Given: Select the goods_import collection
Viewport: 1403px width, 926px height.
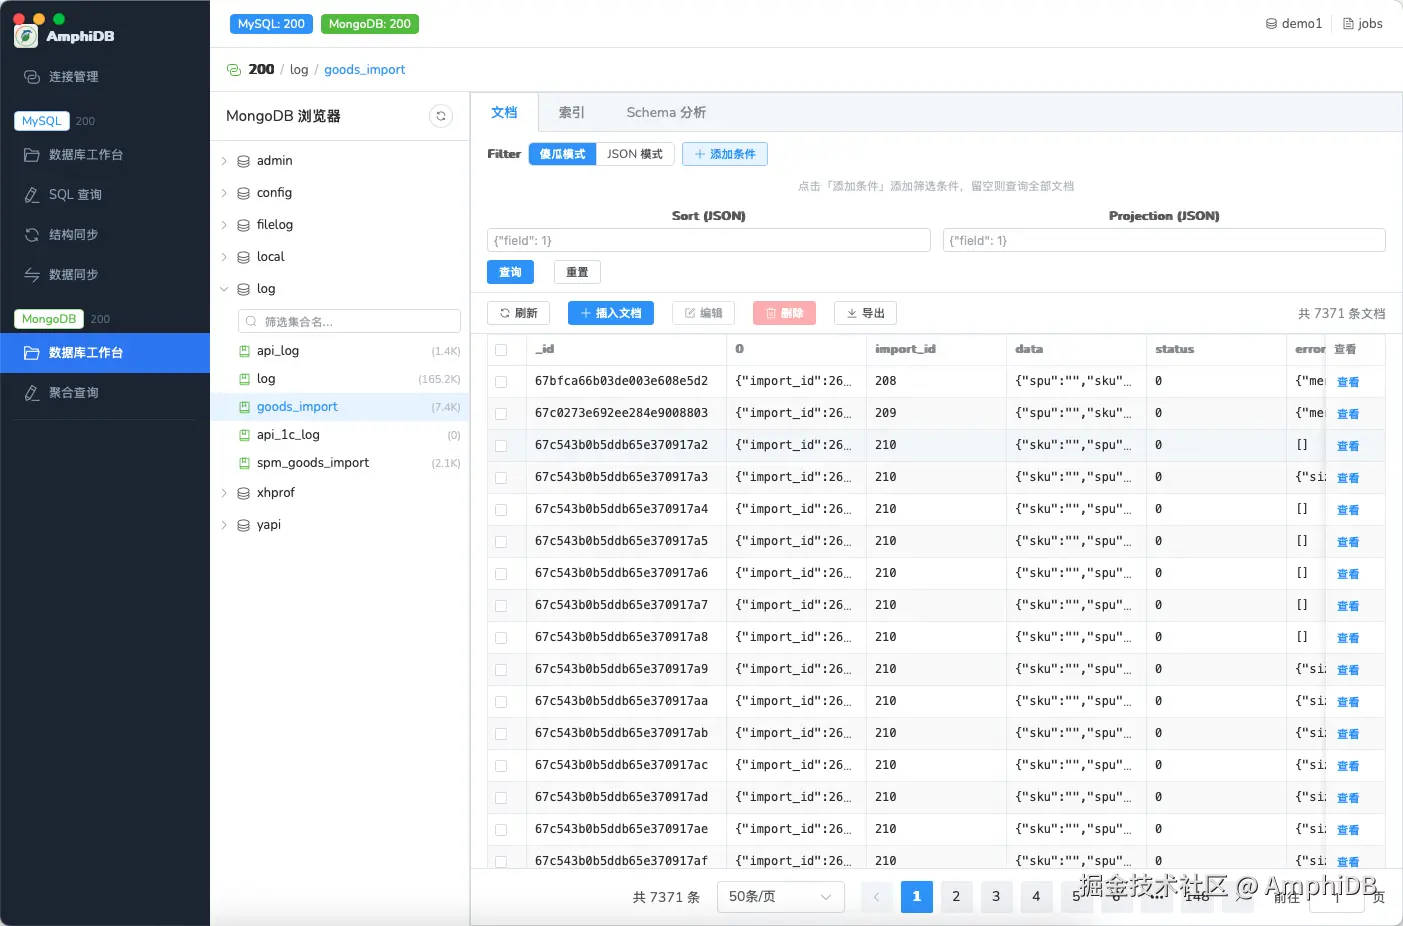Looking at the screenshot, I should pos(340,407).
